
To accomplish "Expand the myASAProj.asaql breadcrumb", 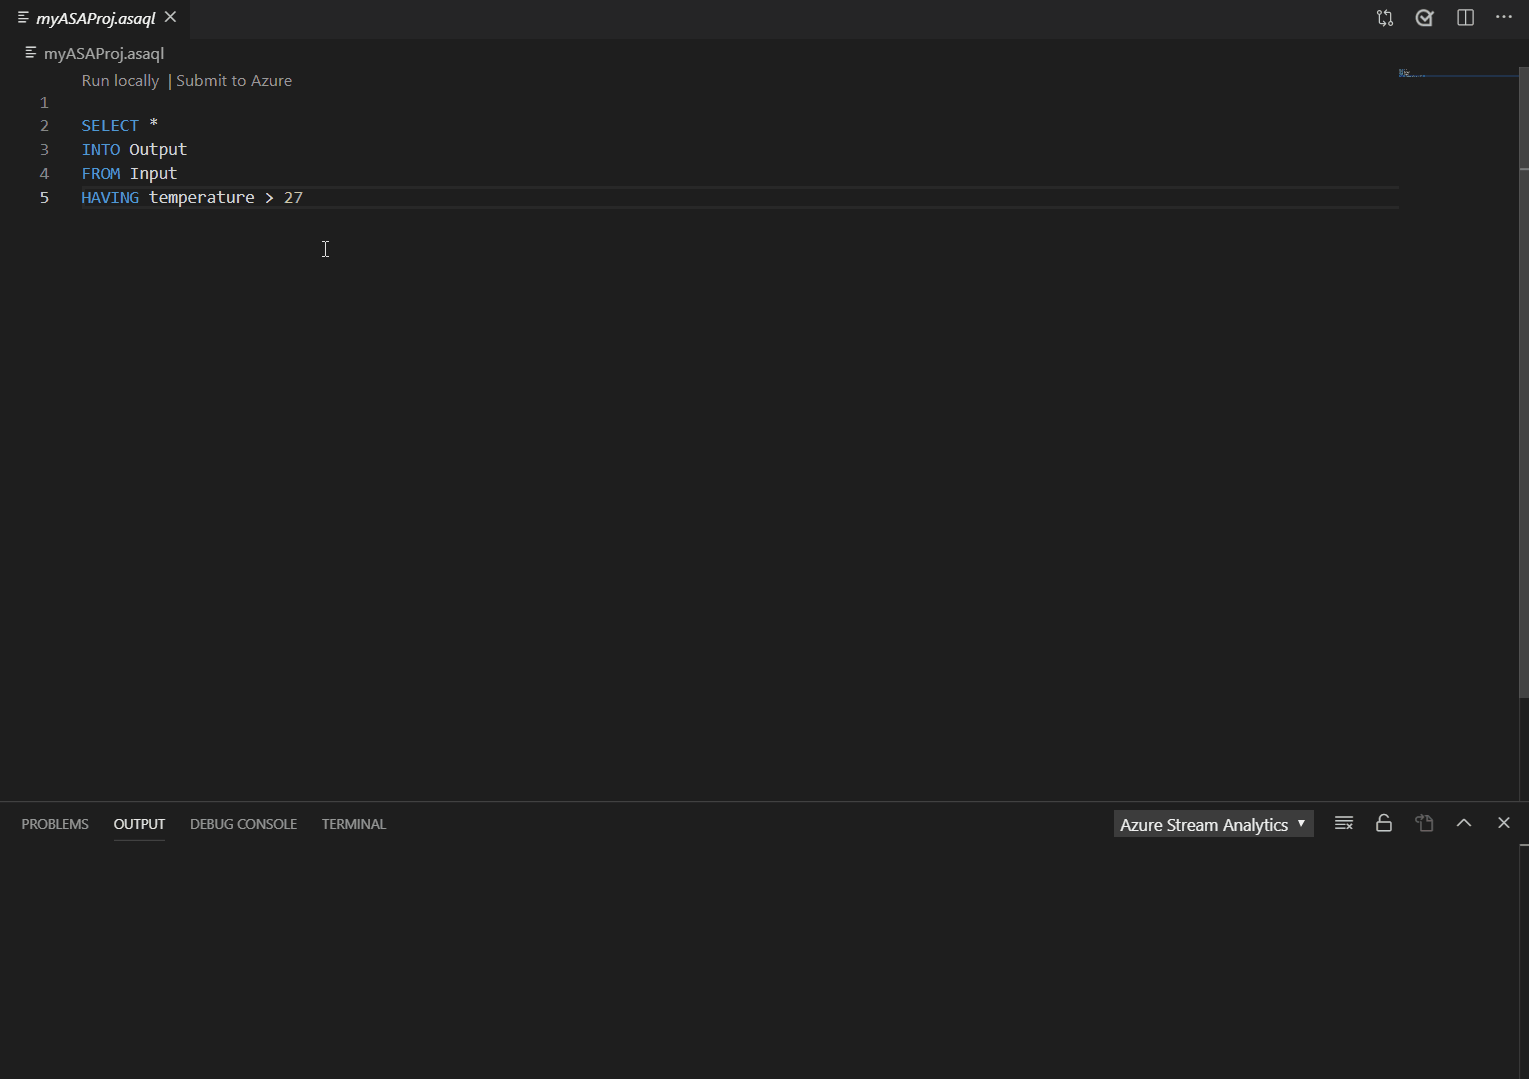I will coord(103,53).
